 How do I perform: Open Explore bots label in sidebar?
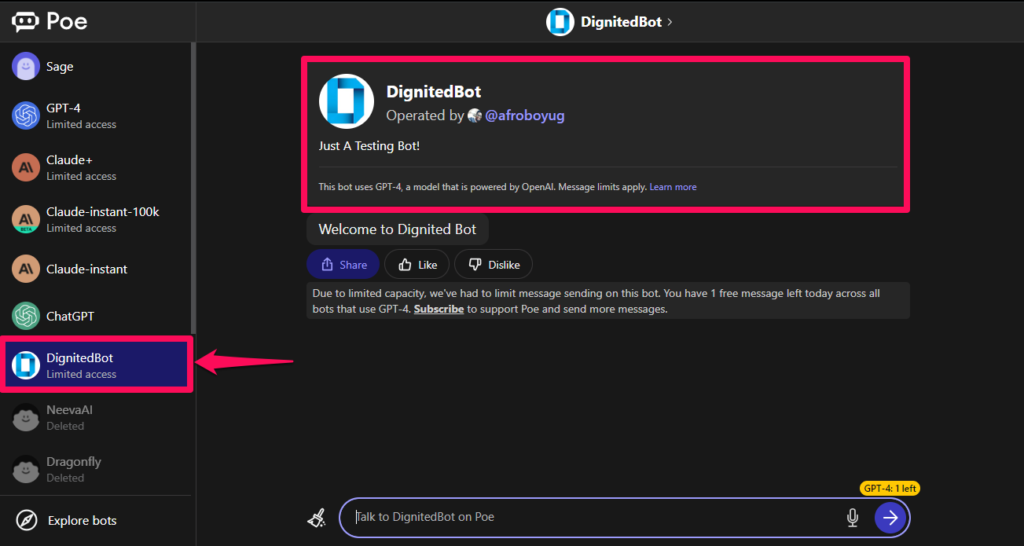point(82,521)
